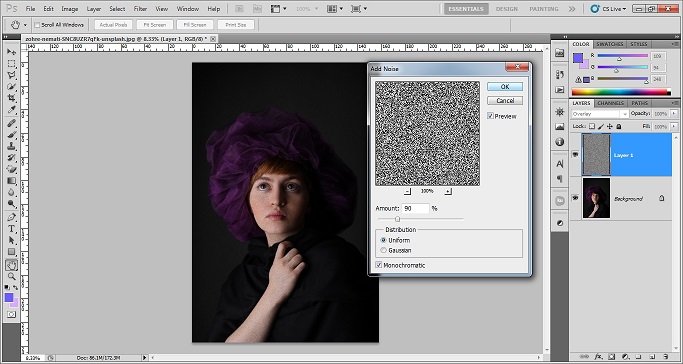Open the Fill slider arrow
This screenshot has width=683, height=364.
(x=674, y=126)
